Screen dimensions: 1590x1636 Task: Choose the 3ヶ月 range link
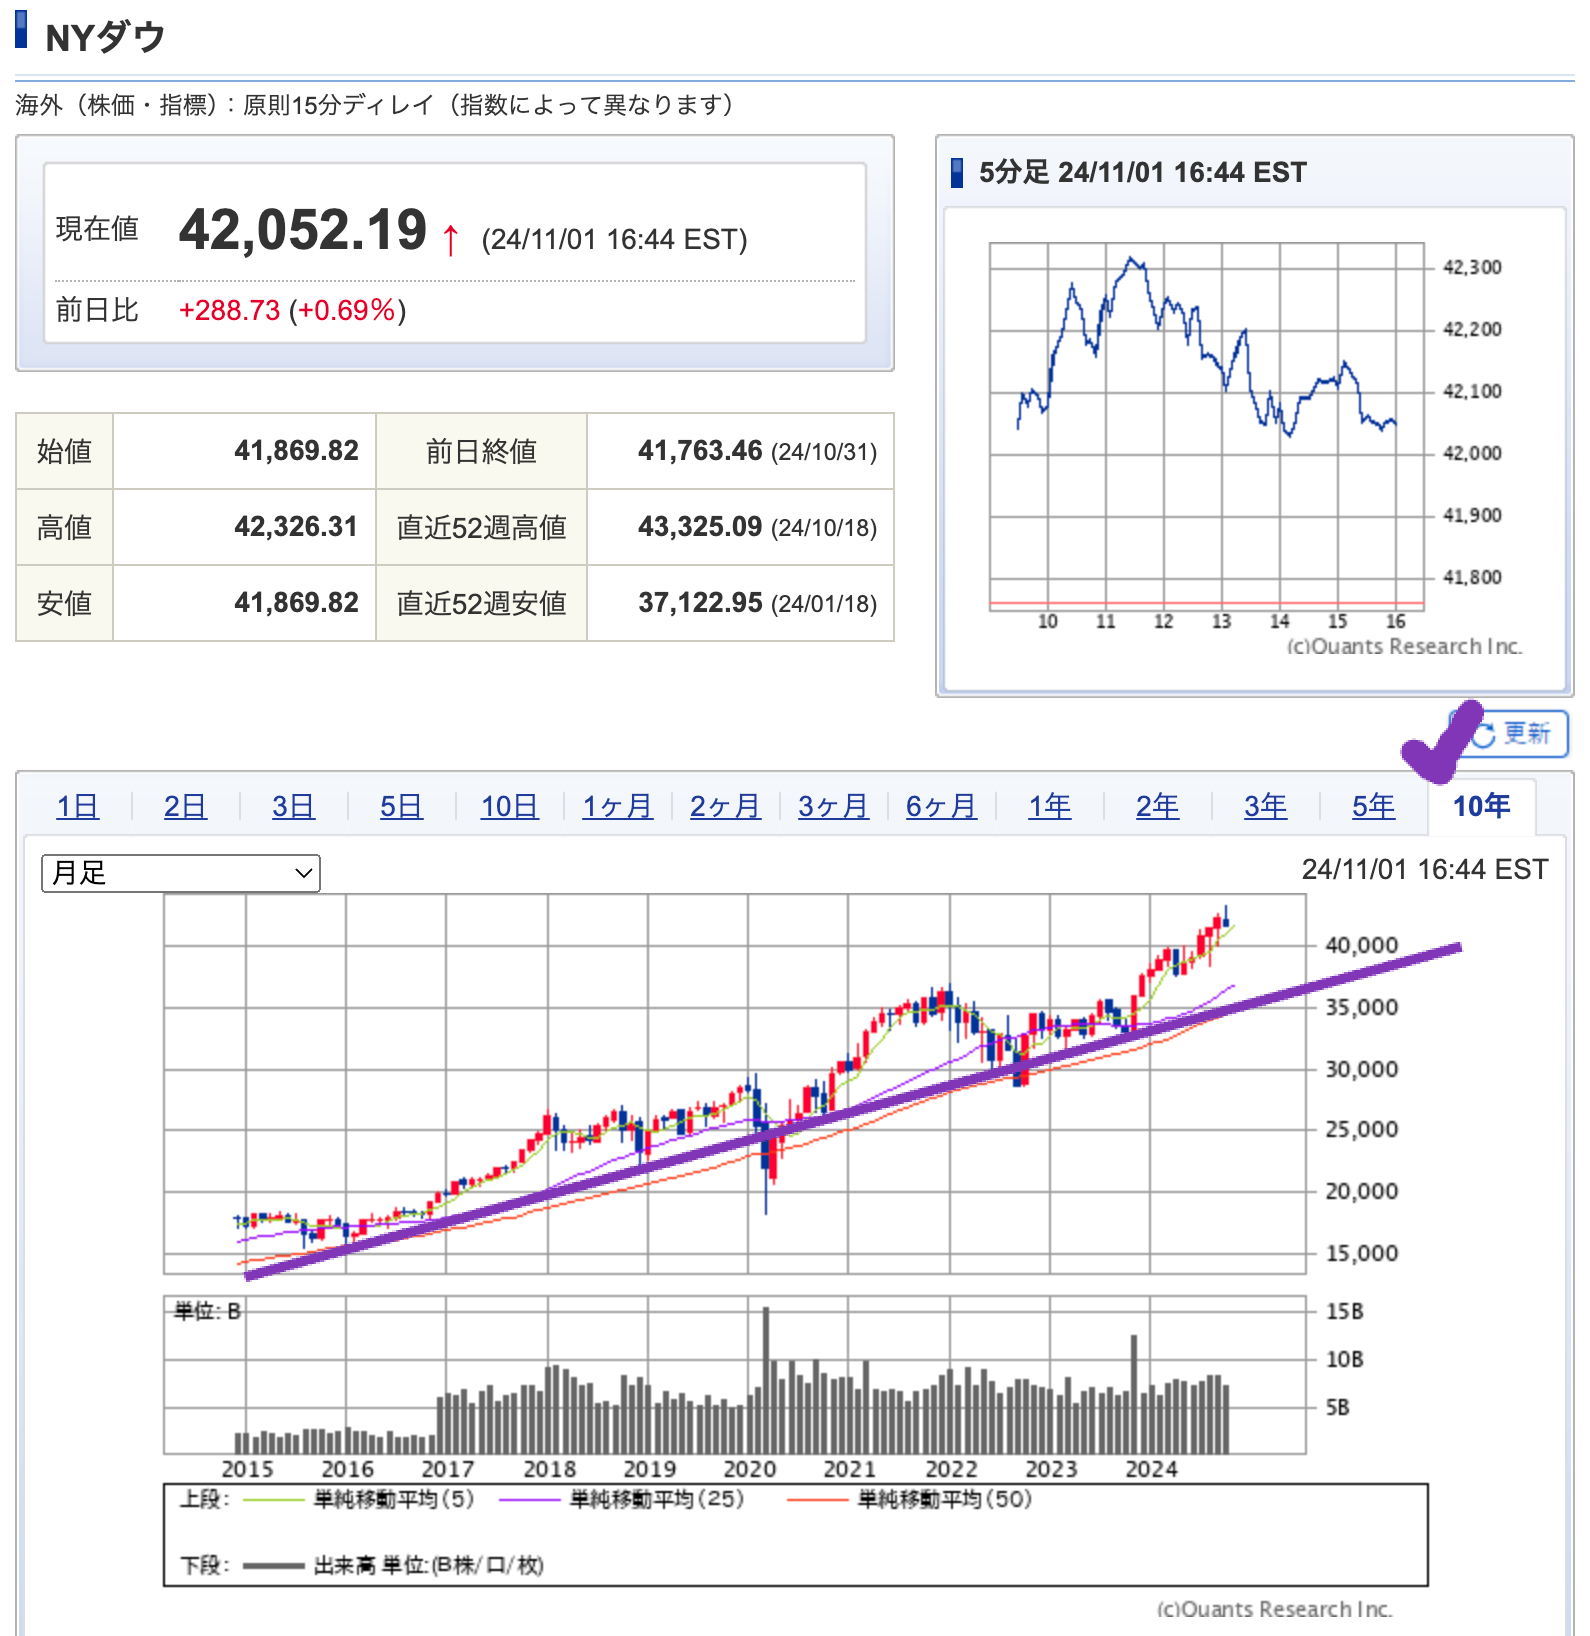pyautogui.click(x=833, y=806)
